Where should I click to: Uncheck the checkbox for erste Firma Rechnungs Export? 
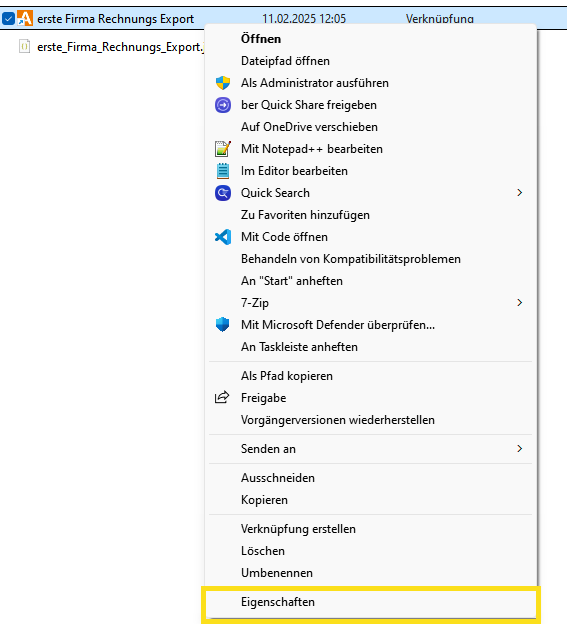coord(9,18)
